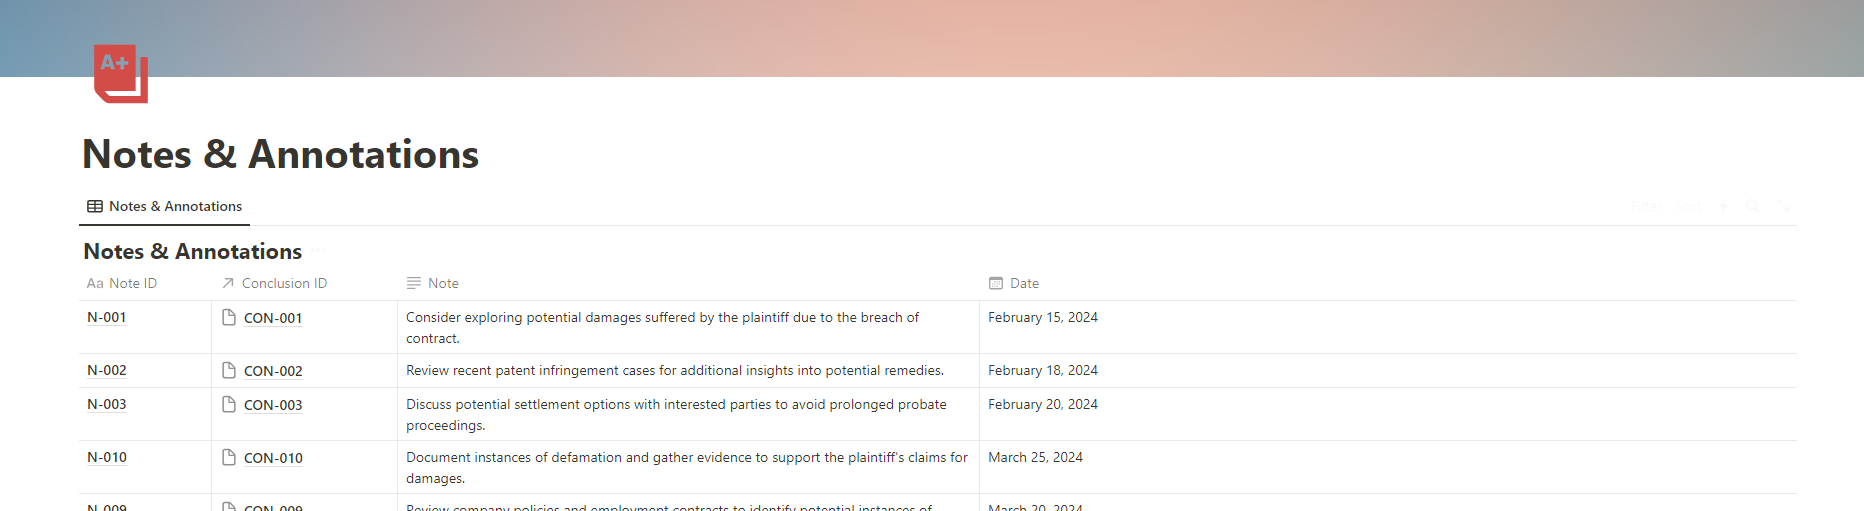Click the calendar icon in Date header
1864x511 pixels.
(x=996, y=283)
